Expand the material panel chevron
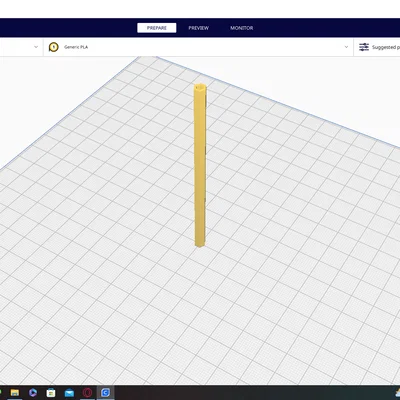The width and height of the screenshot is (400, 400). [346, 47]
